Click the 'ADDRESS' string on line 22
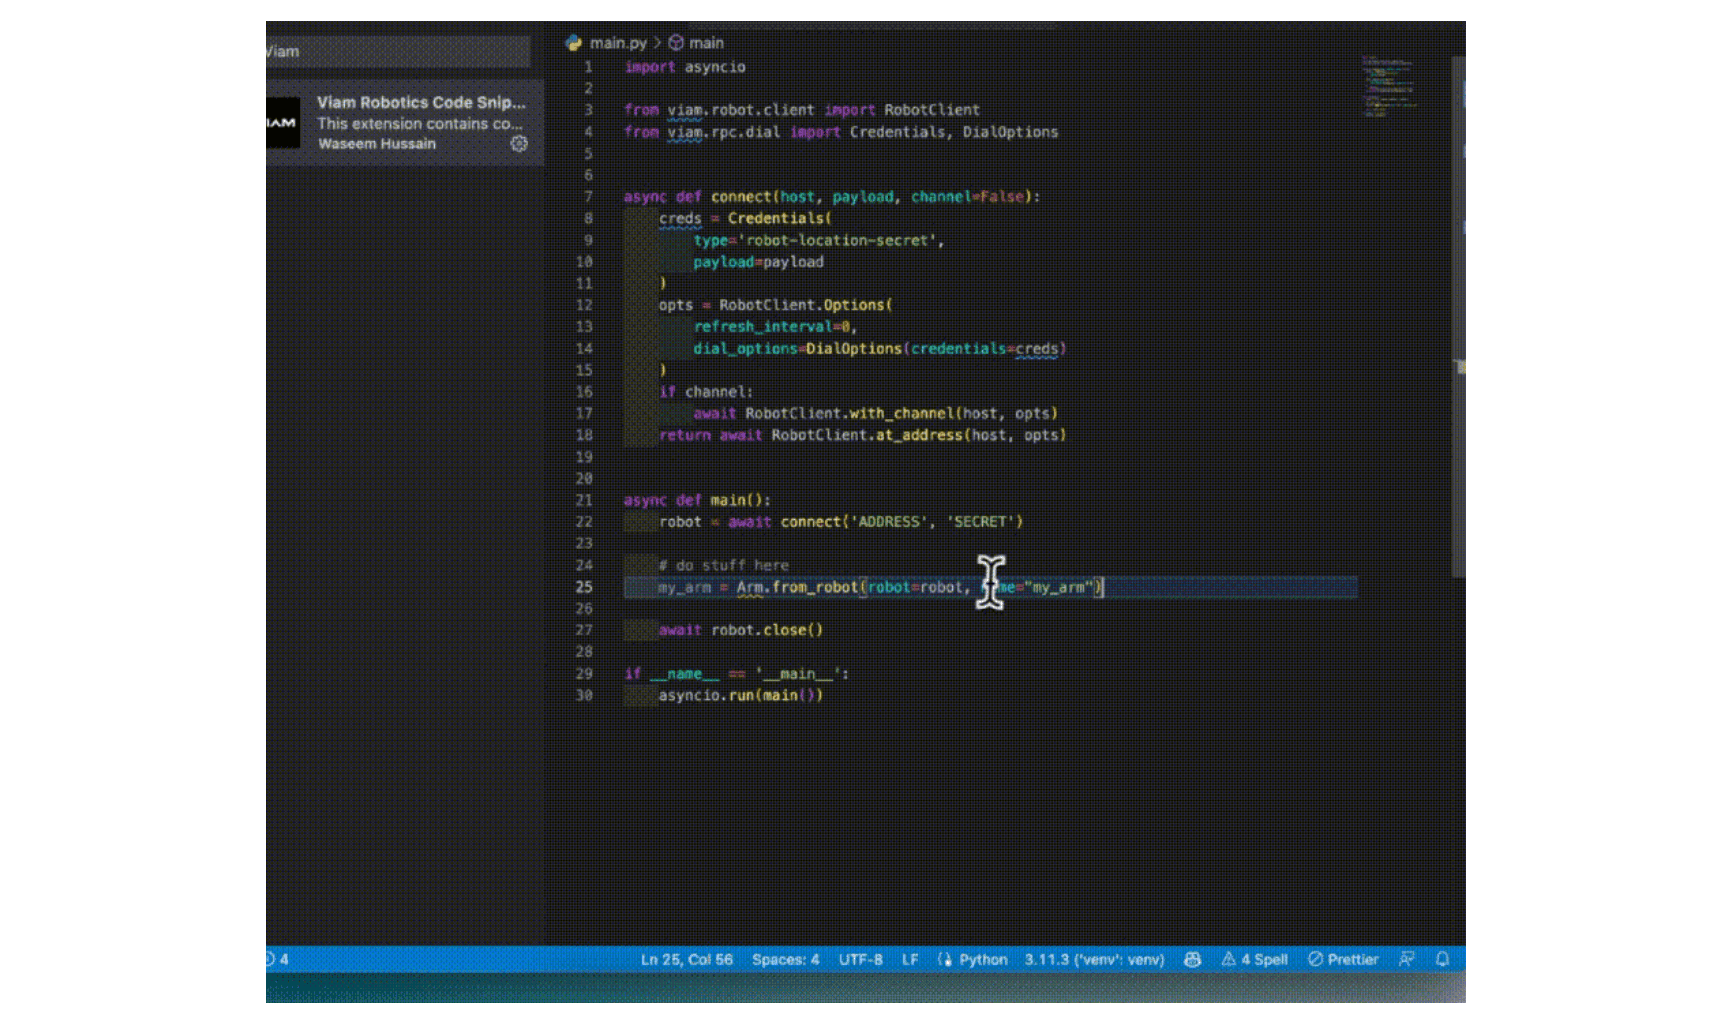The height and width of the screenshot is (1028, 1730). coord(889,522)
